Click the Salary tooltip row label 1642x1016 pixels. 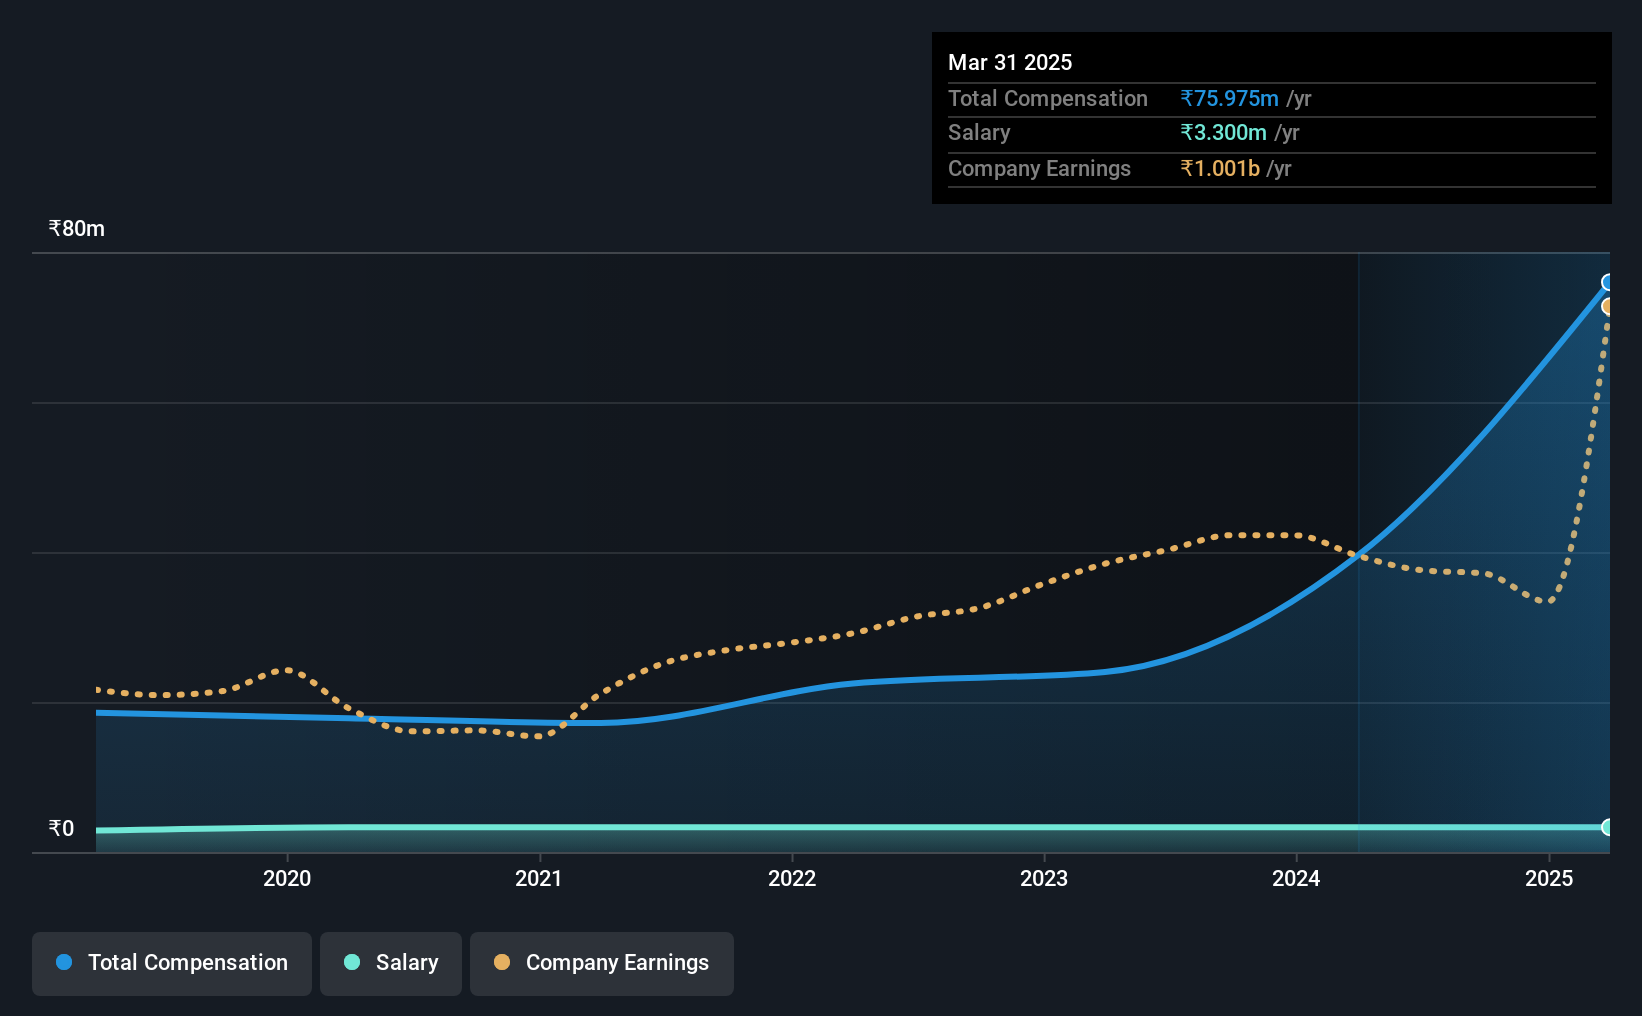[x=979, y=132]
